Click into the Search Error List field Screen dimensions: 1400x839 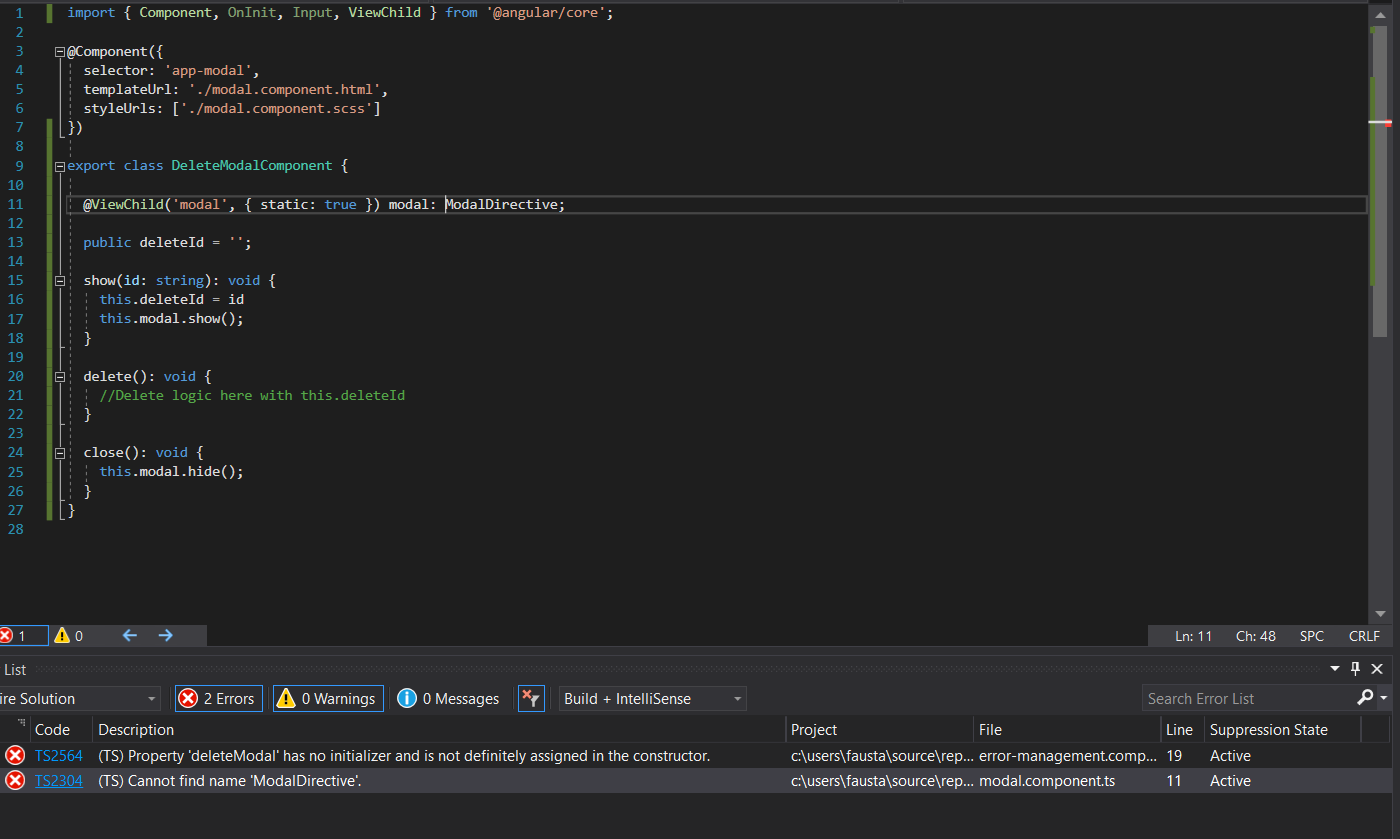(1248, 698)
